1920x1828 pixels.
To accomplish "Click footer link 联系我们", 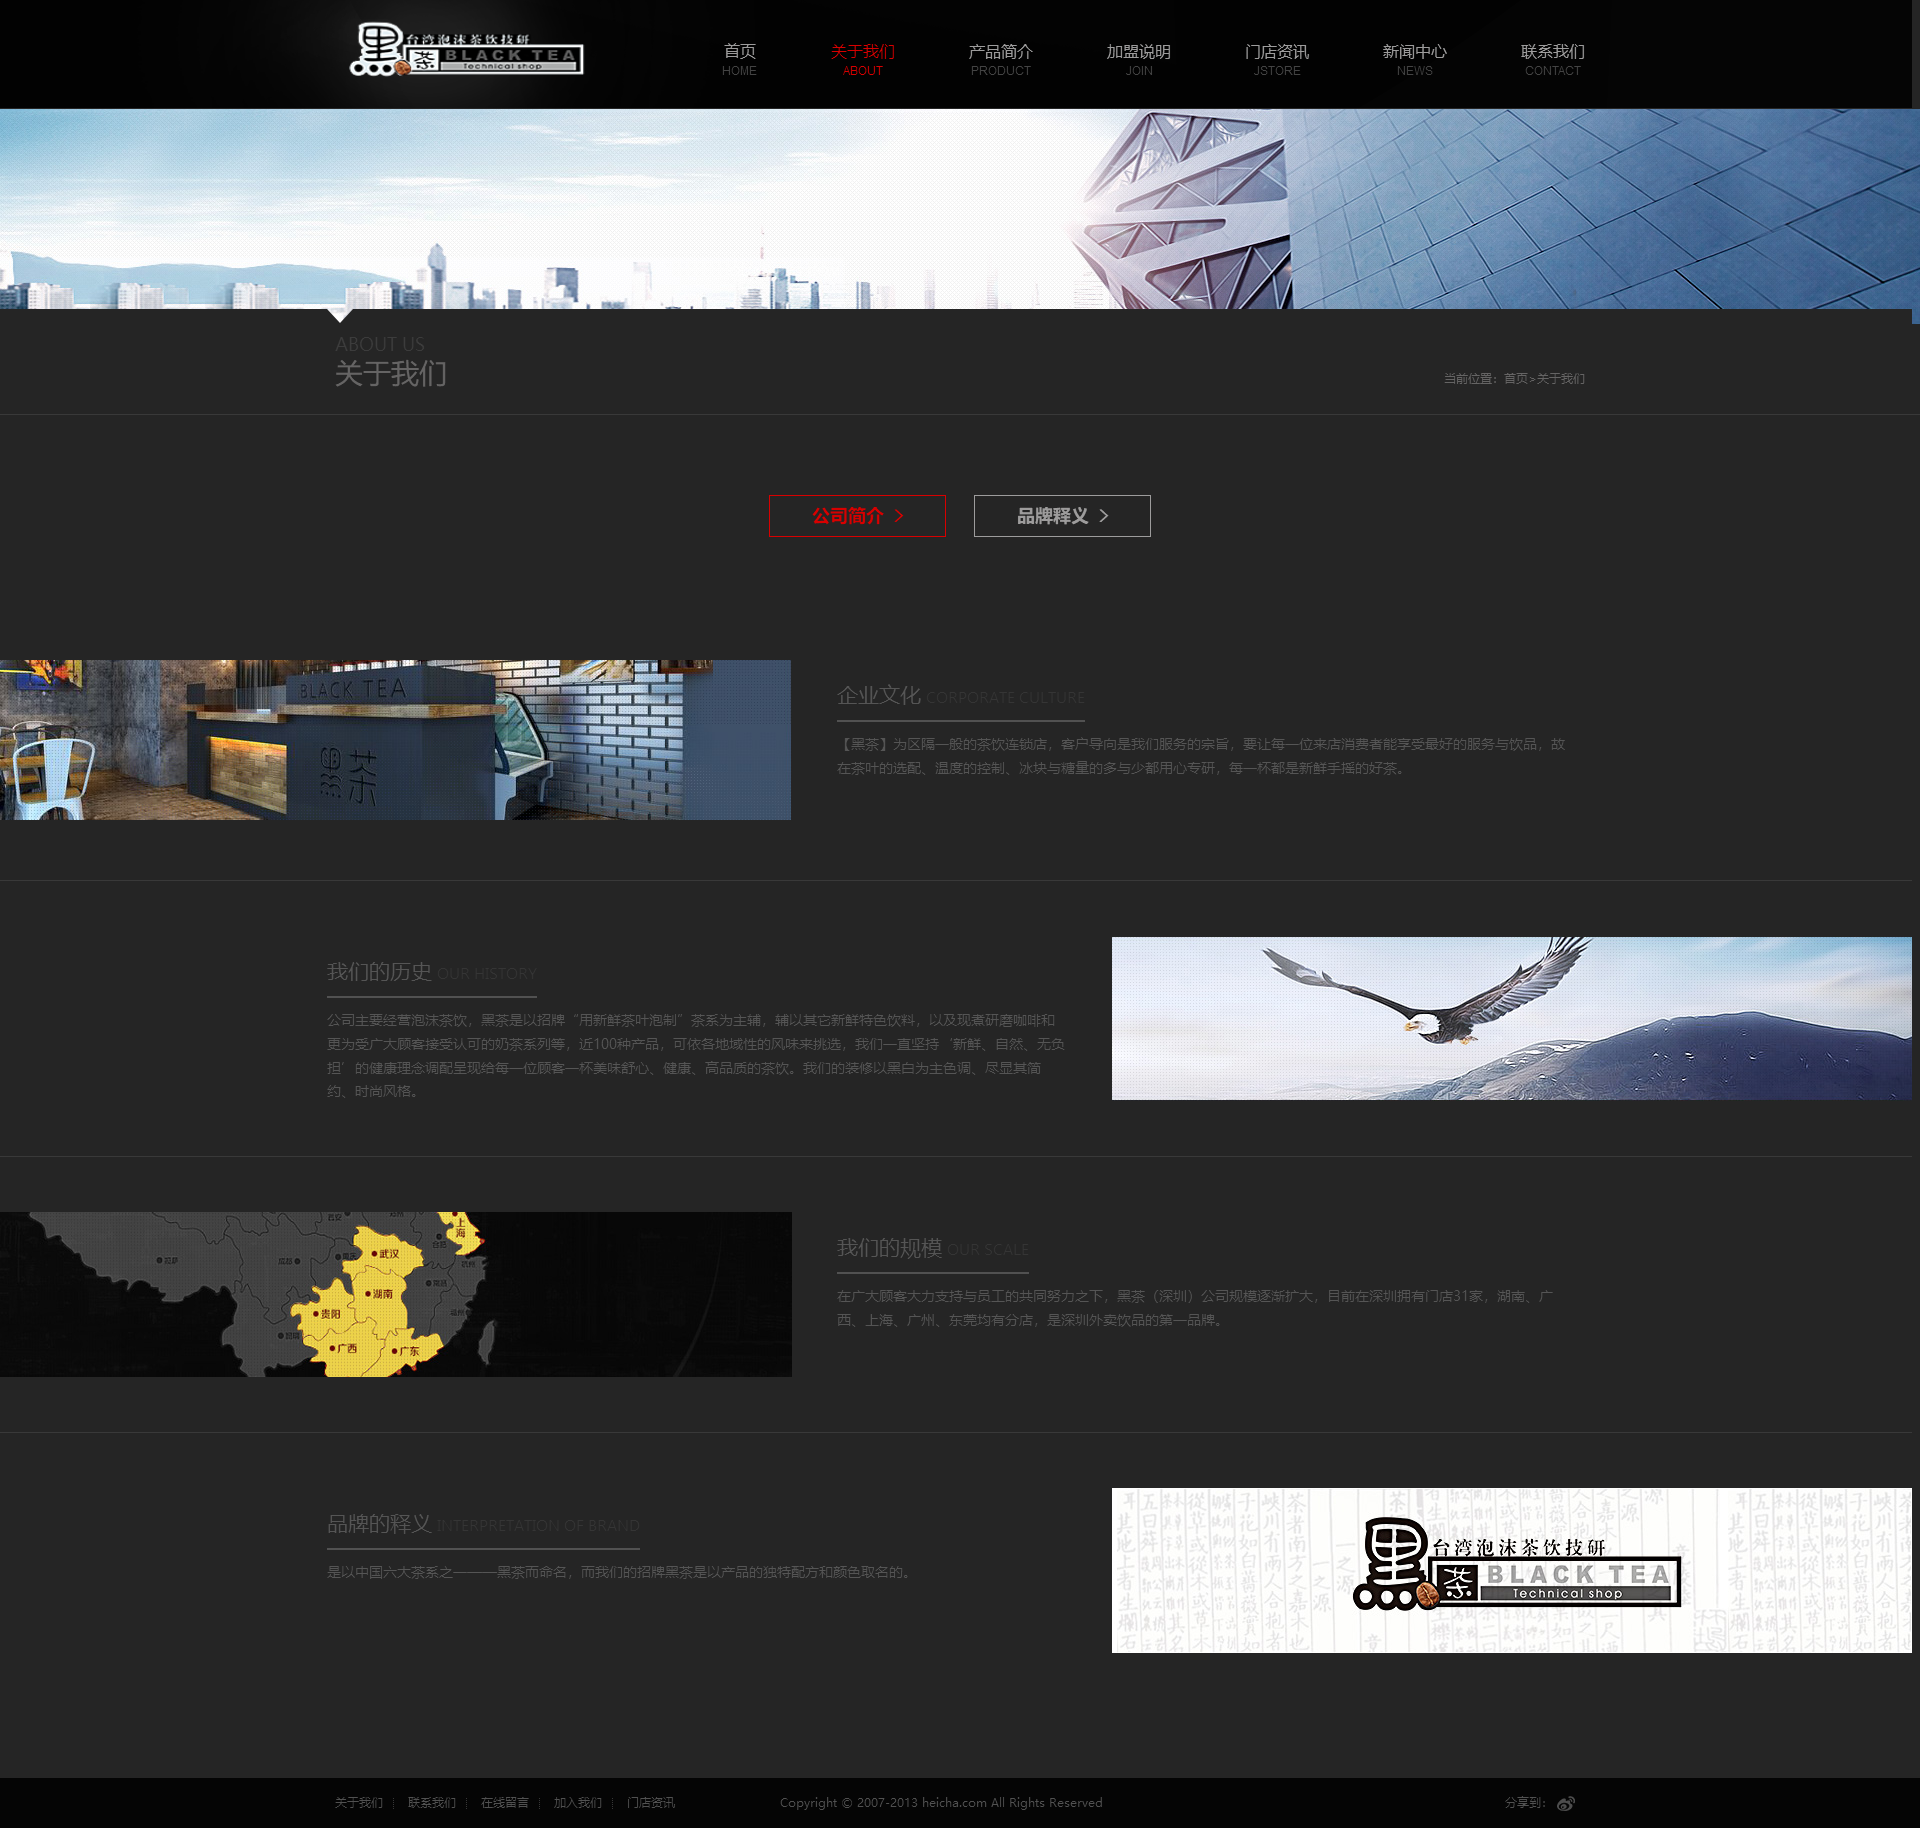I will point(431,1803).
